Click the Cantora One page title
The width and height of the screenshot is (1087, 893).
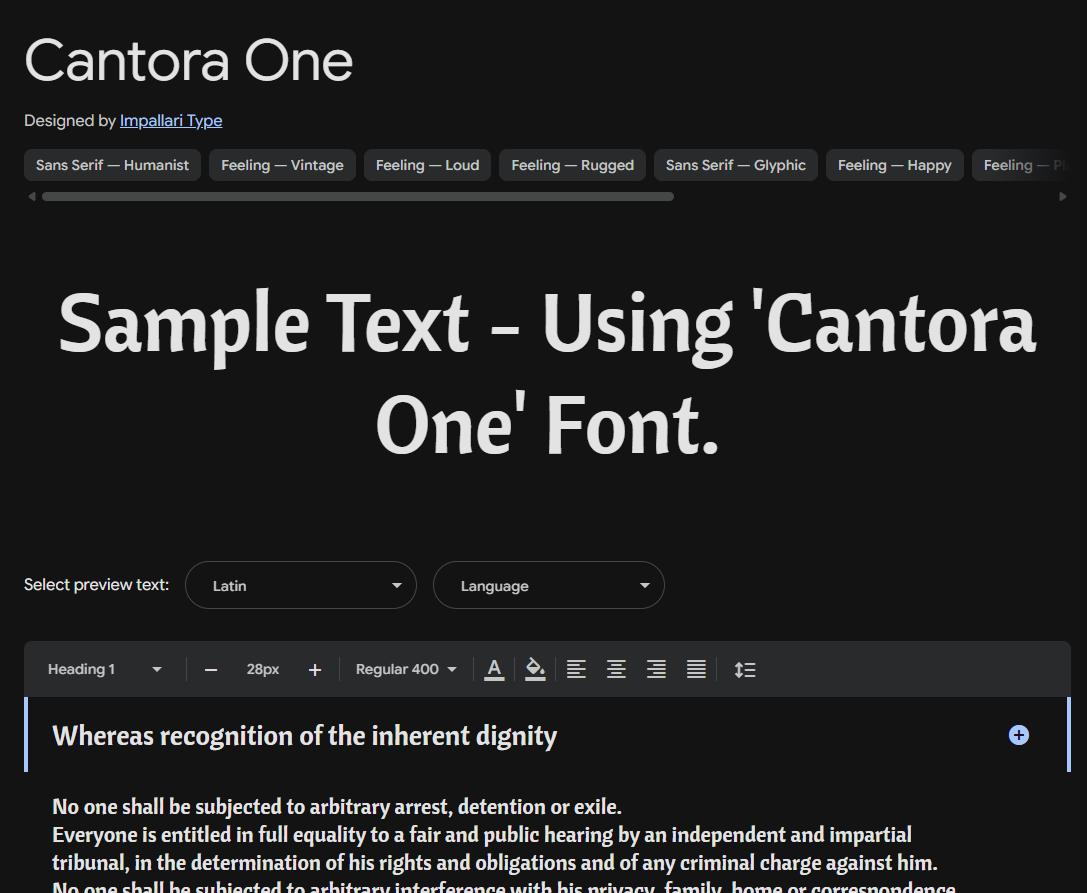(189, 61)
